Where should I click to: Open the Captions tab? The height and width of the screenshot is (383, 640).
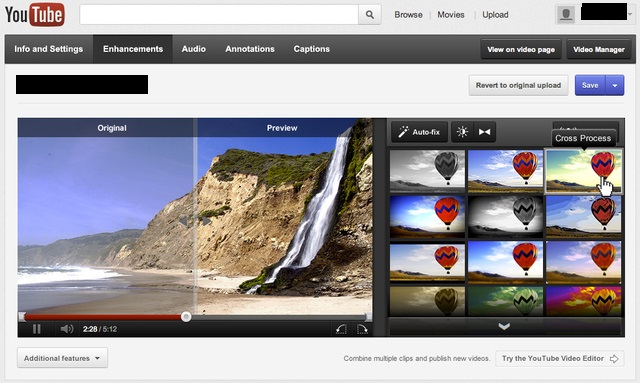click(311, 49)
